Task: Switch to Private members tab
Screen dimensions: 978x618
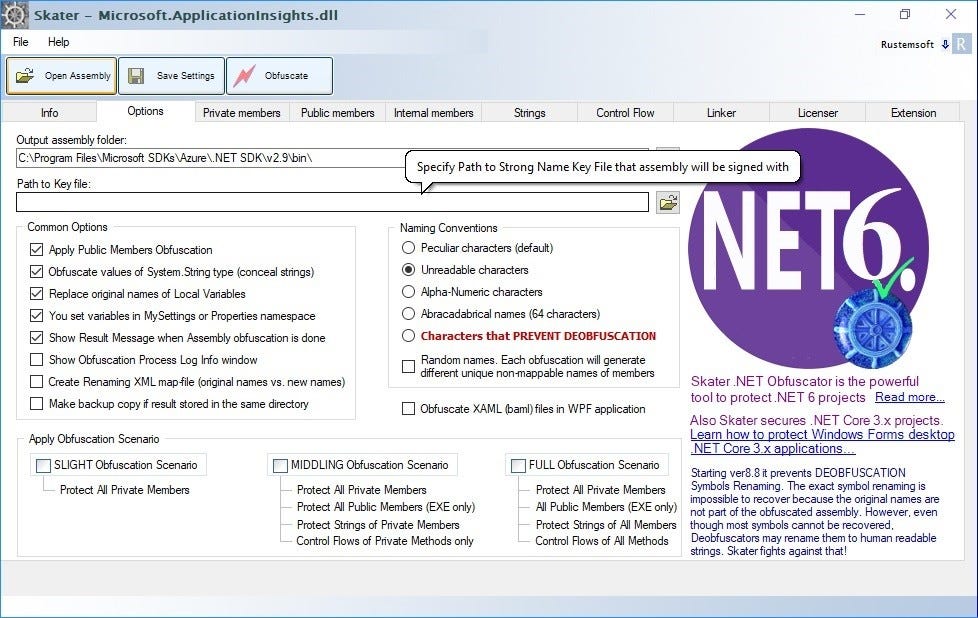Action: pos(241,113)
